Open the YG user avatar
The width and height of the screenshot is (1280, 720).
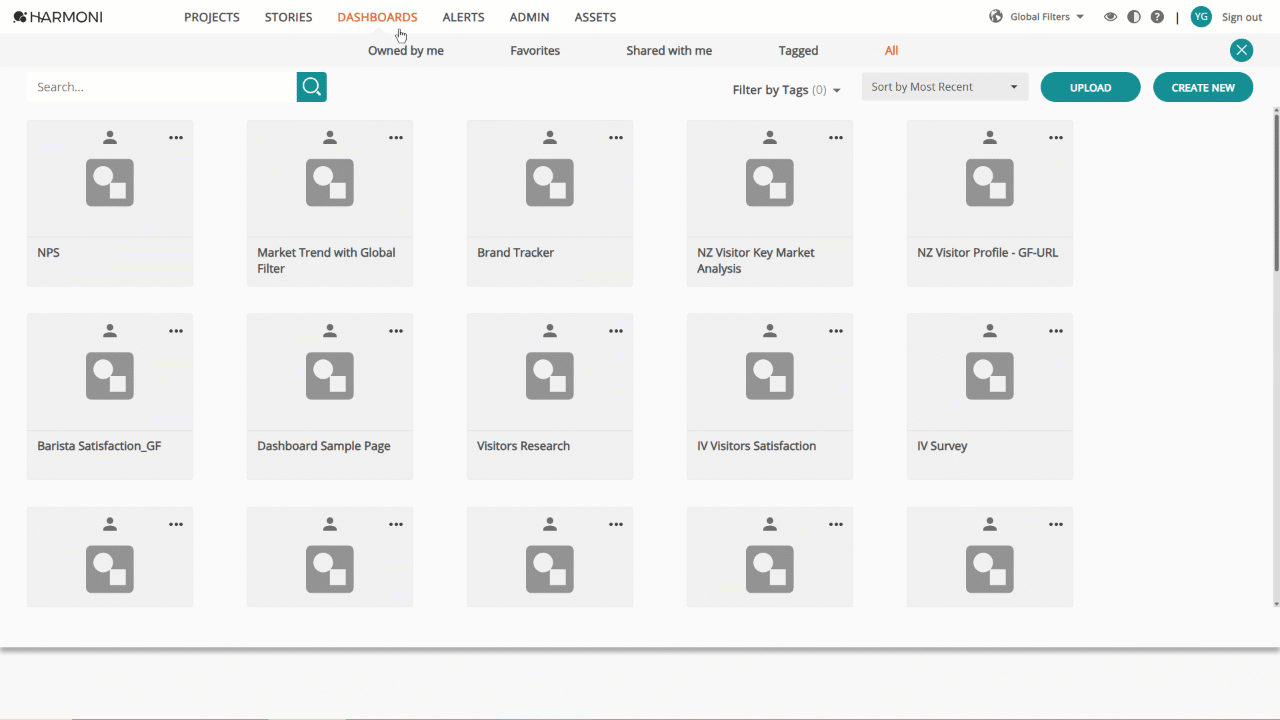[x=1201, y=17]
